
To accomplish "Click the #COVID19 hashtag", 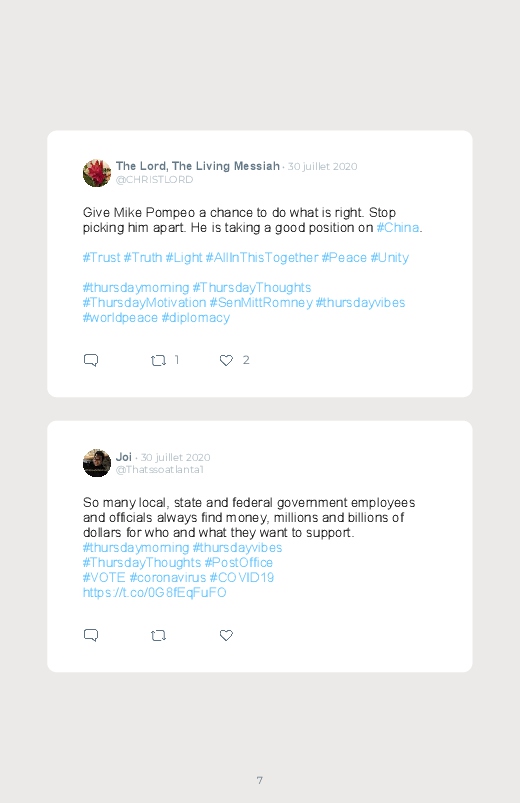I will click(242, 578).
